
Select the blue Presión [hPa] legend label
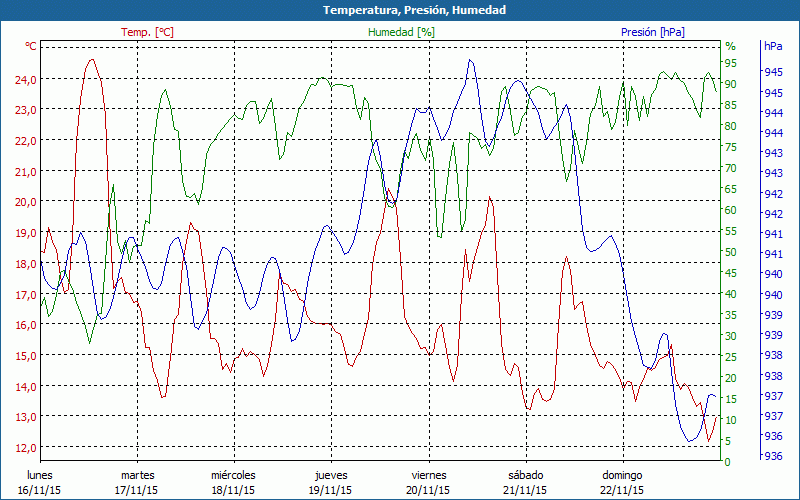point(652,32)
